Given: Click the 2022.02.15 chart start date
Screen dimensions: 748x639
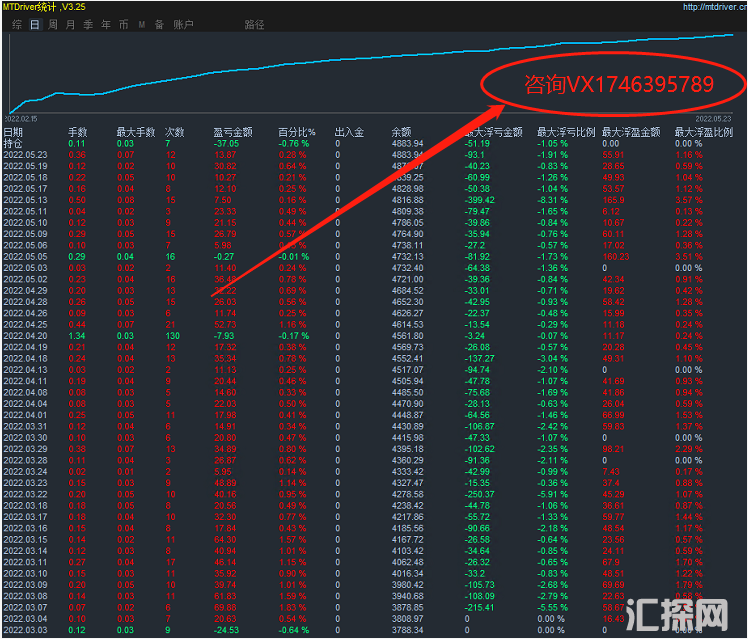Looking at the screenshot, I should pyautogui.click(x=22, y=117).
